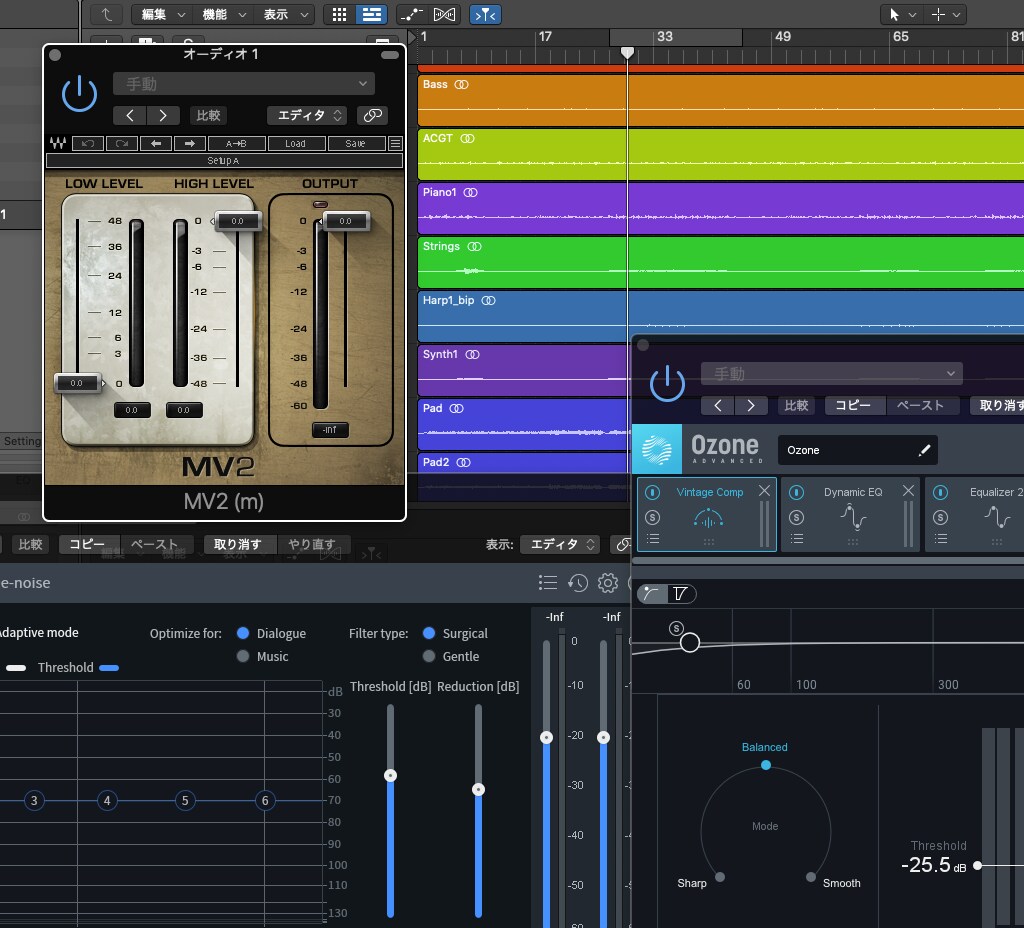1024x928 pixels.
Task: Edit Ozone preset name pencil icon
Action: pyautogui.click(x=924, y=450)
